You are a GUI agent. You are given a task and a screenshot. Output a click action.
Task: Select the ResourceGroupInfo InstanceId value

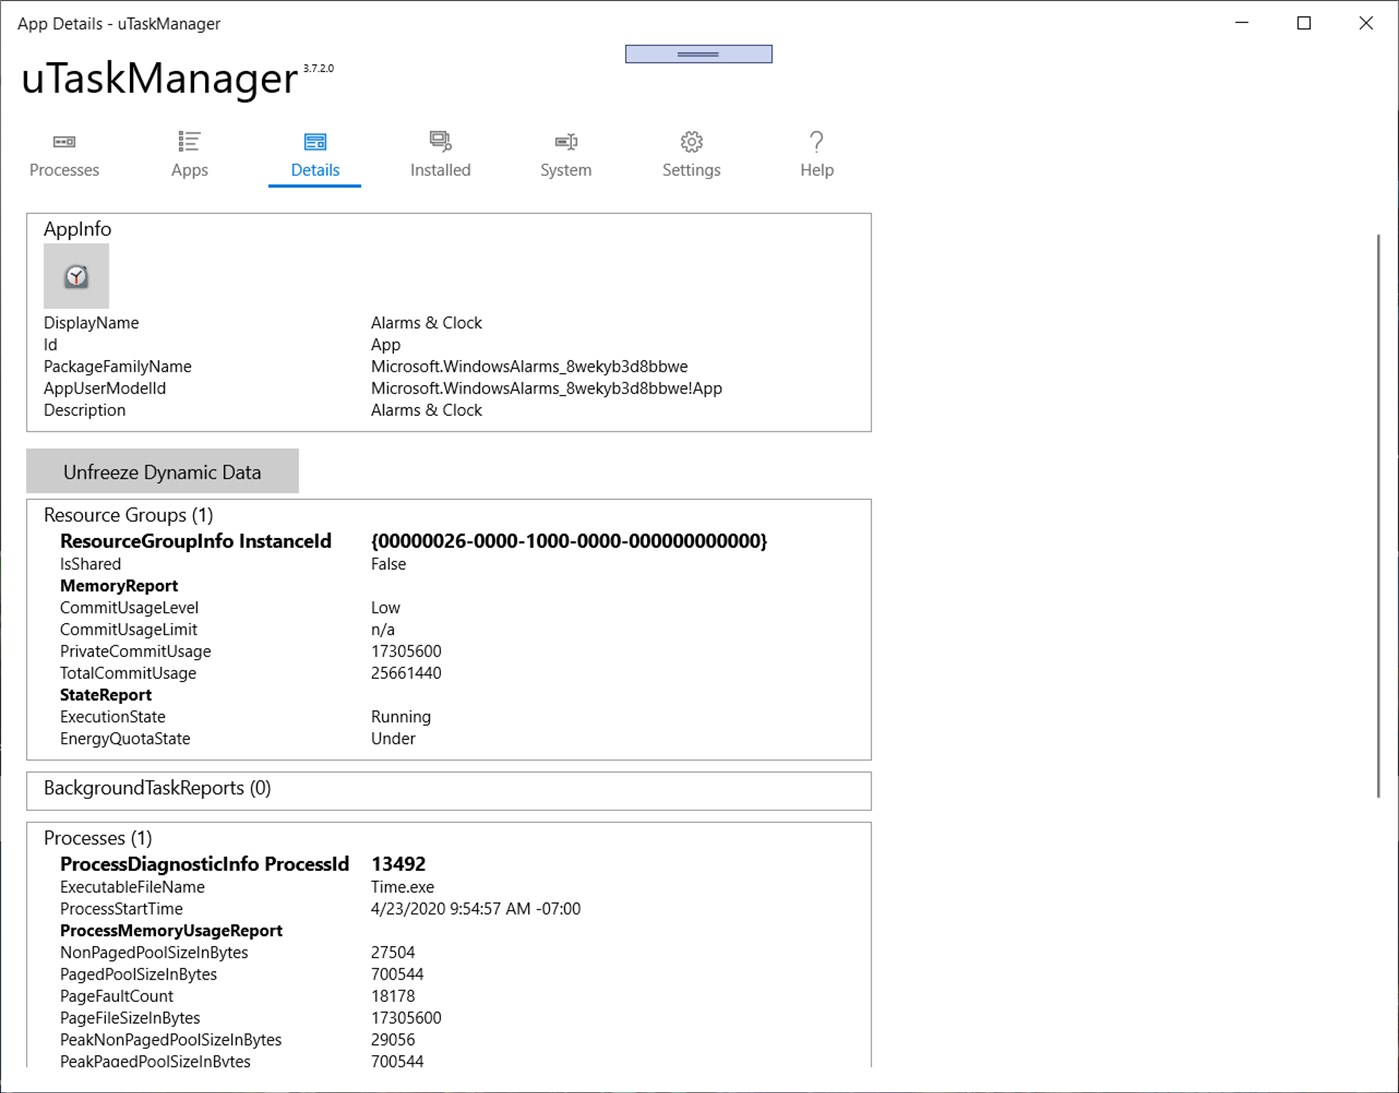[x=569, y=541]
